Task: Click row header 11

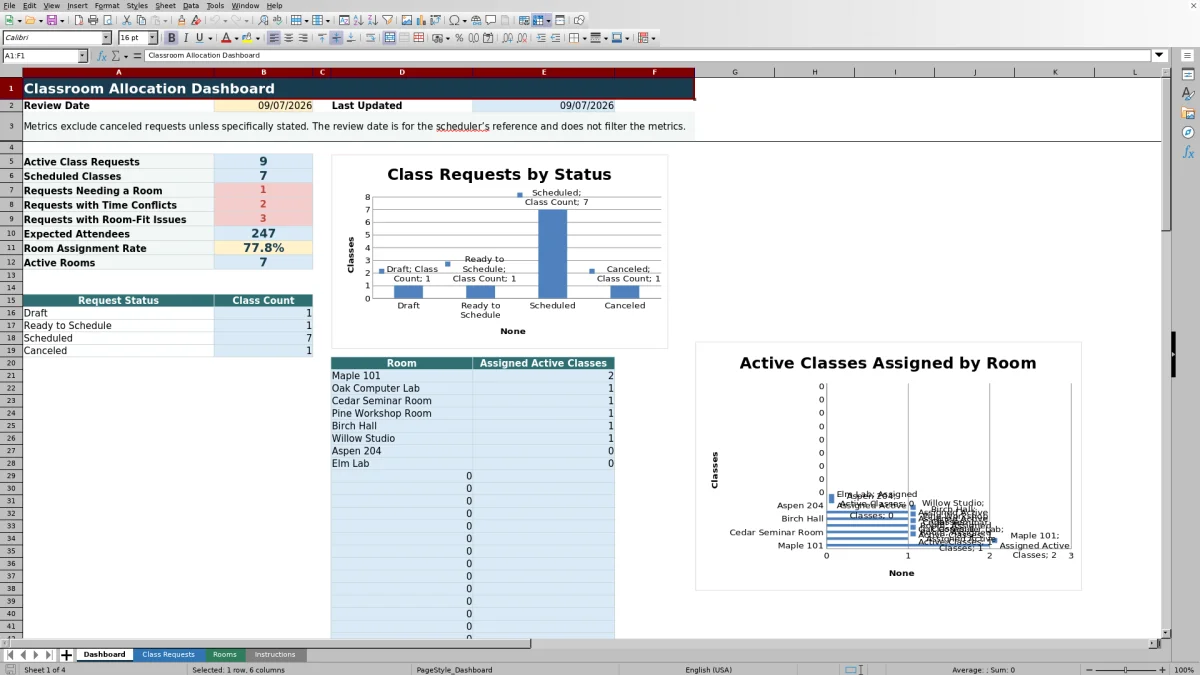Action: click(x=11, y=248)
